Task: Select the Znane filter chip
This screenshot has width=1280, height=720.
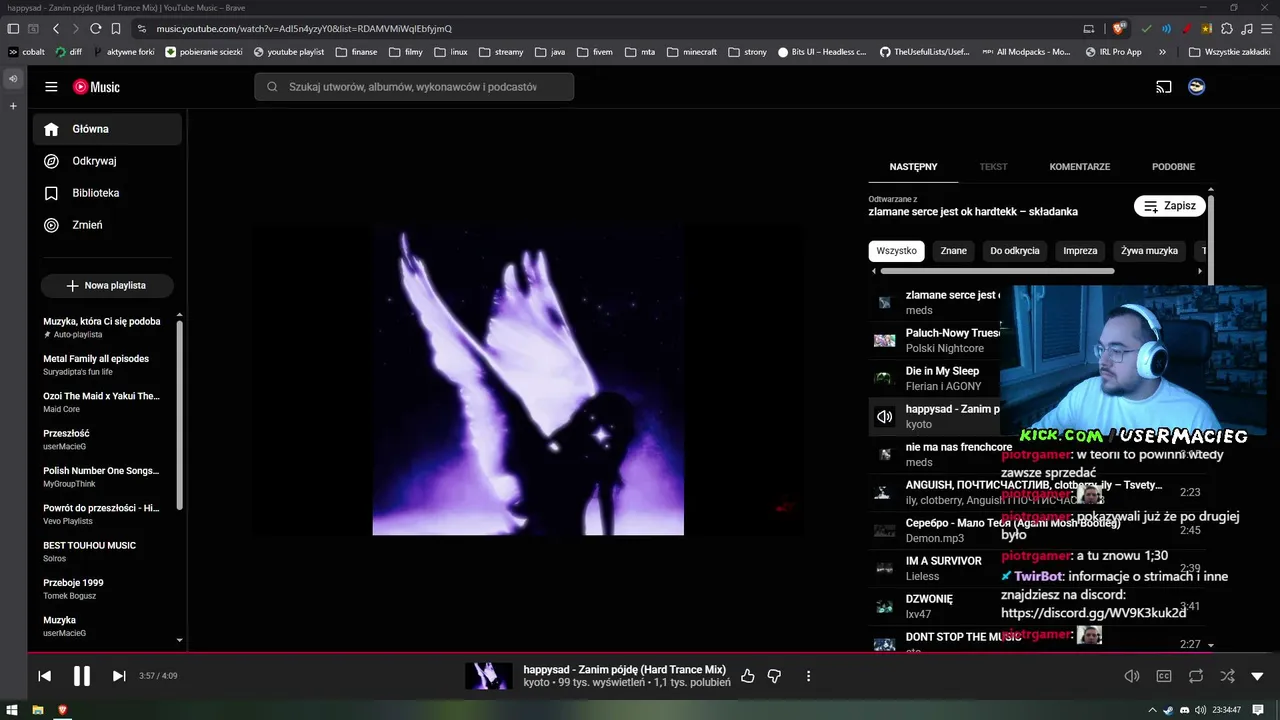Action: coord(954,251)
